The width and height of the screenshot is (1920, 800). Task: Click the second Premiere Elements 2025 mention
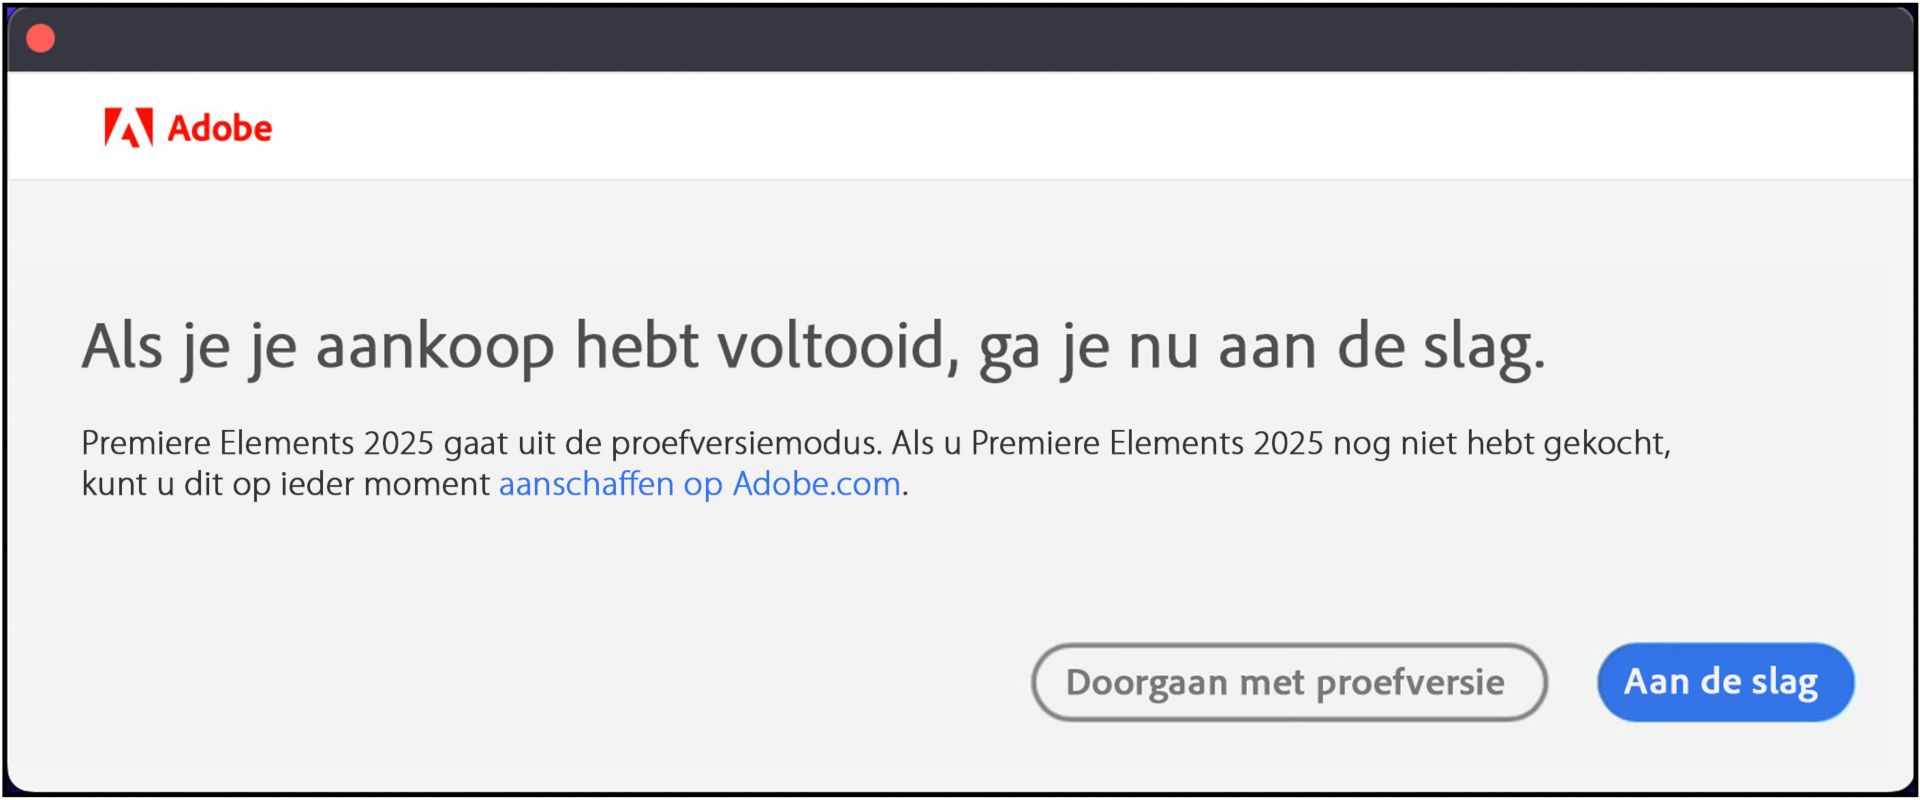point(1147,443)
